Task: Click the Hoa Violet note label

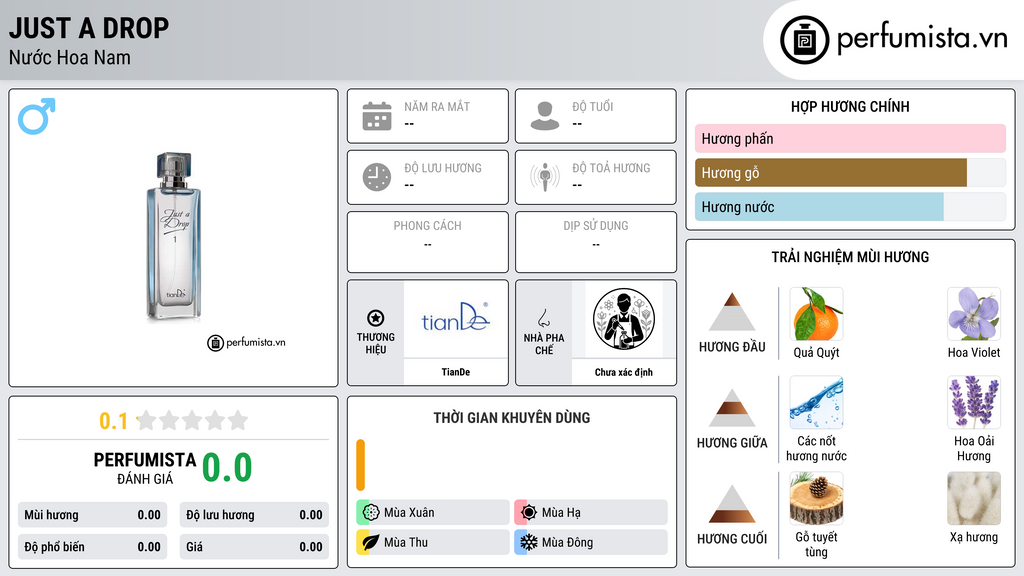Action: click(974, 353)
